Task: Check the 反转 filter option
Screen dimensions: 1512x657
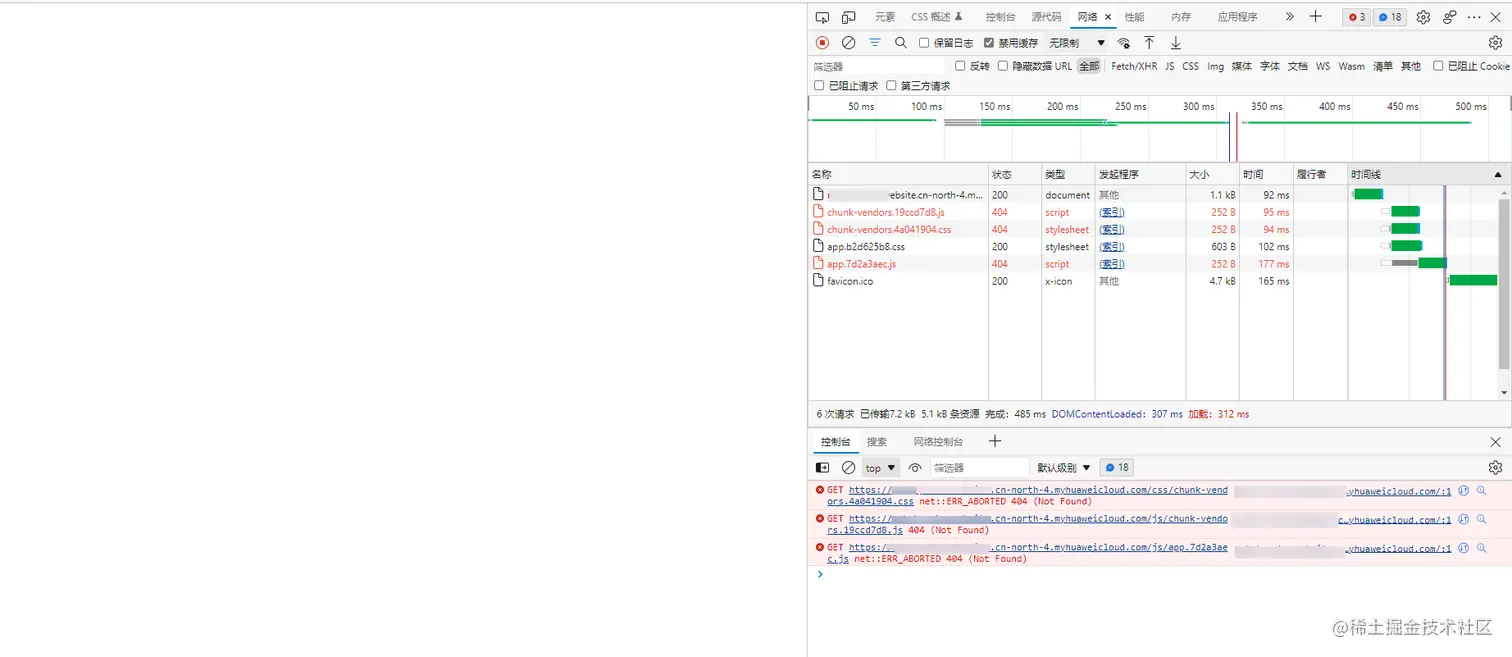Action: [x=959, y=66]
